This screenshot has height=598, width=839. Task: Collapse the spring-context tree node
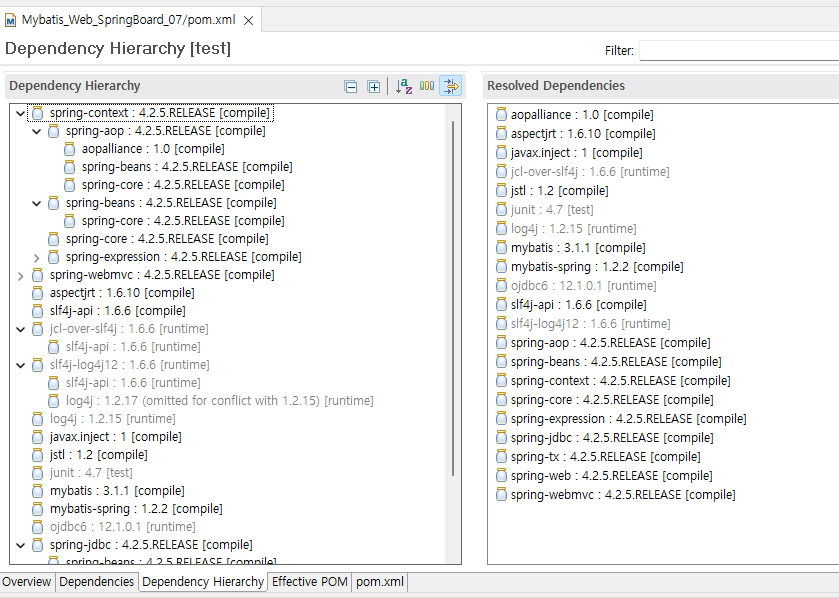click(20, 113)
